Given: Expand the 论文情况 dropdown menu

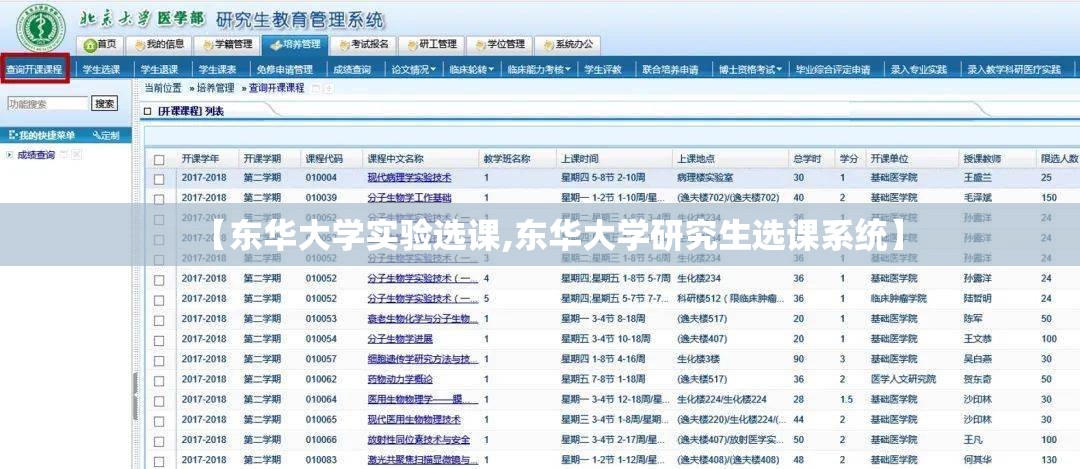Looking at the screenshot, I should pyautogui.click(x=413, y=70).
